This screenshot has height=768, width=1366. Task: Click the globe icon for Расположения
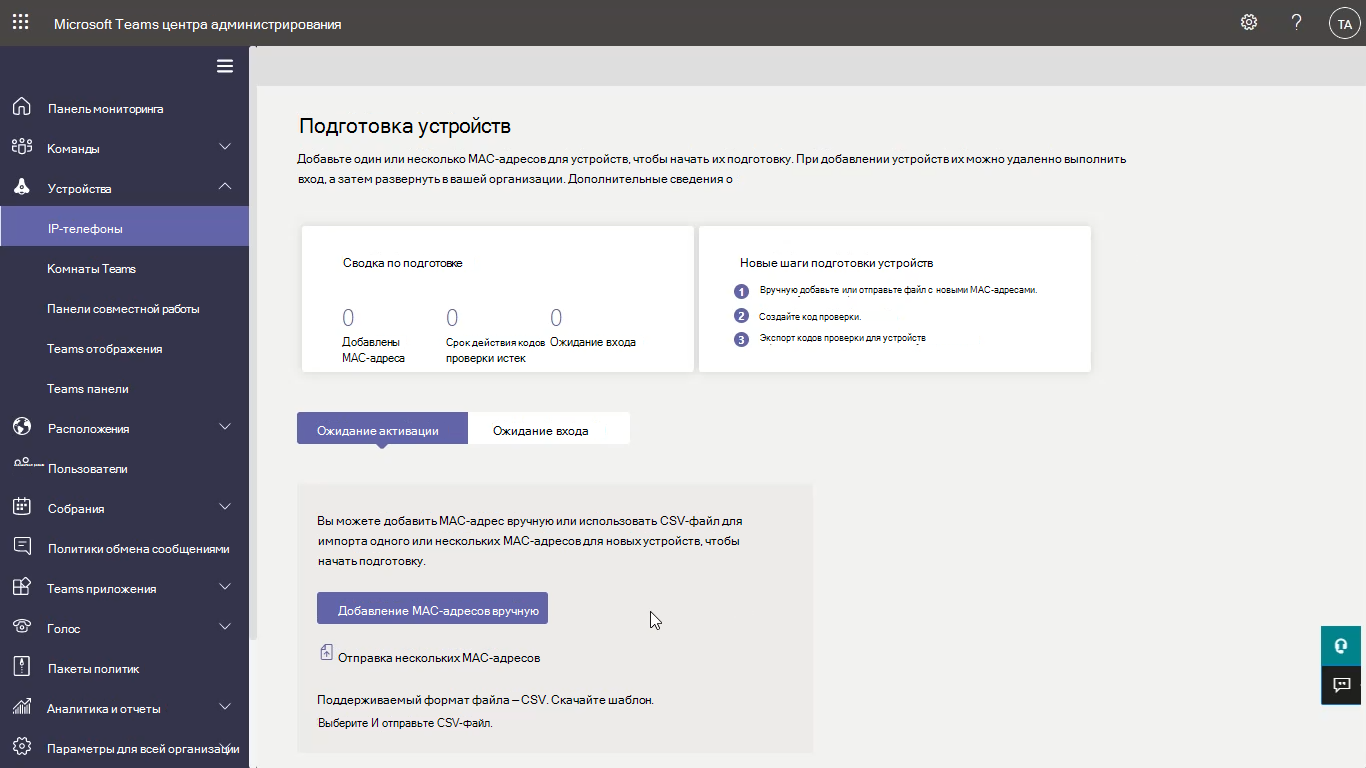22,427
